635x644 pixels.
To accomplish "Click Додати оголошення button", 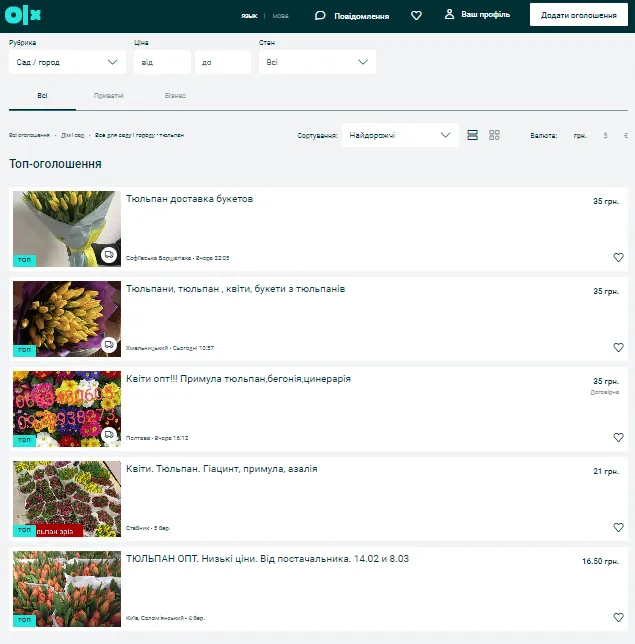I will click(x=577, y=15).
